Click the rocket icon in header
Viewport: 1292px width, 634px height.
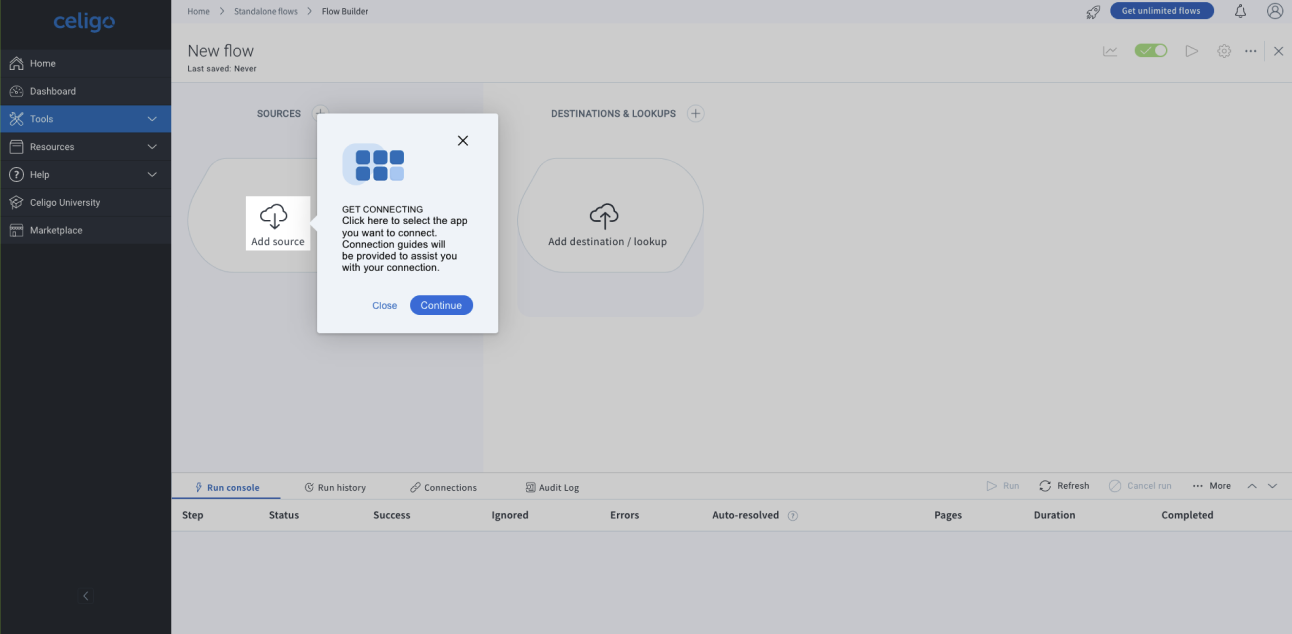tap(1093, 12)
